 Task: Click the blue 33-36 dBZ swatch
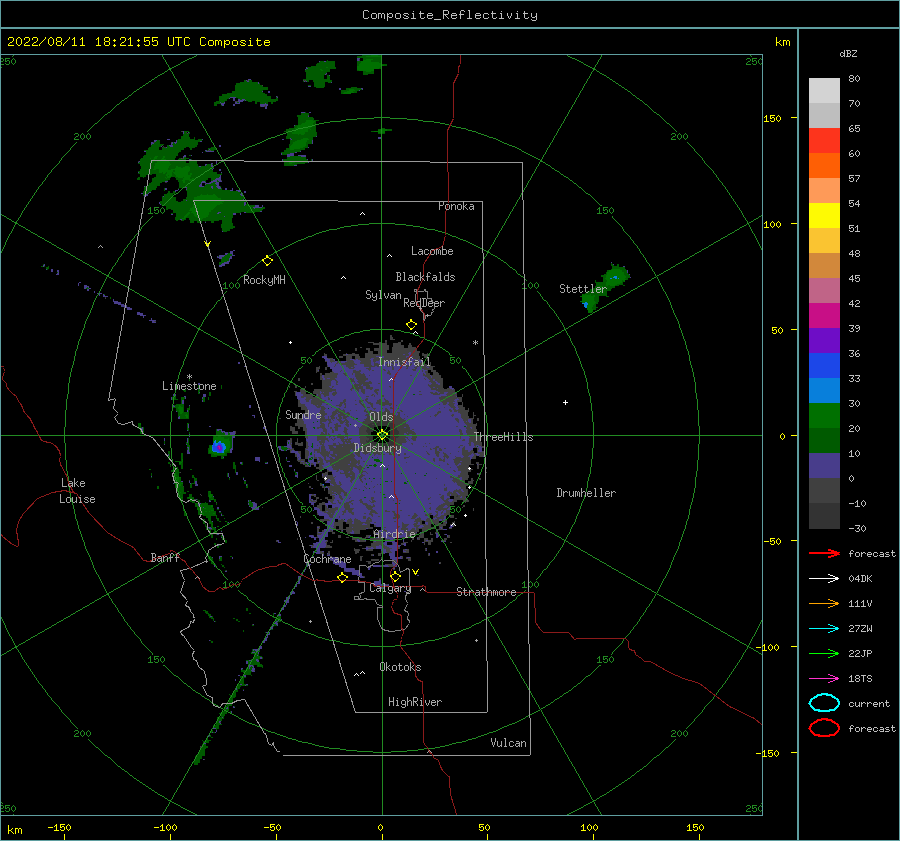pos(824,365)
